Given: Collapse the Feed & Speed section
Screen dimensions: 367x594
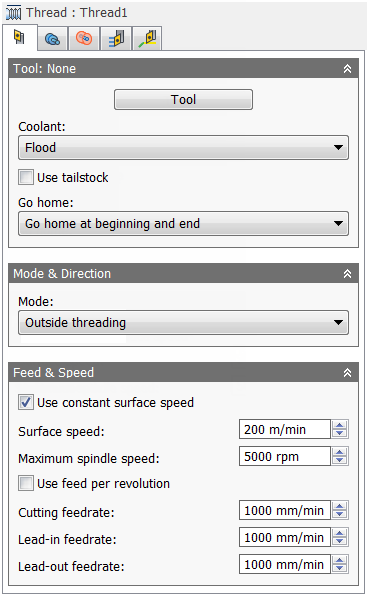Looking at the screenshot, I should 347,372.
